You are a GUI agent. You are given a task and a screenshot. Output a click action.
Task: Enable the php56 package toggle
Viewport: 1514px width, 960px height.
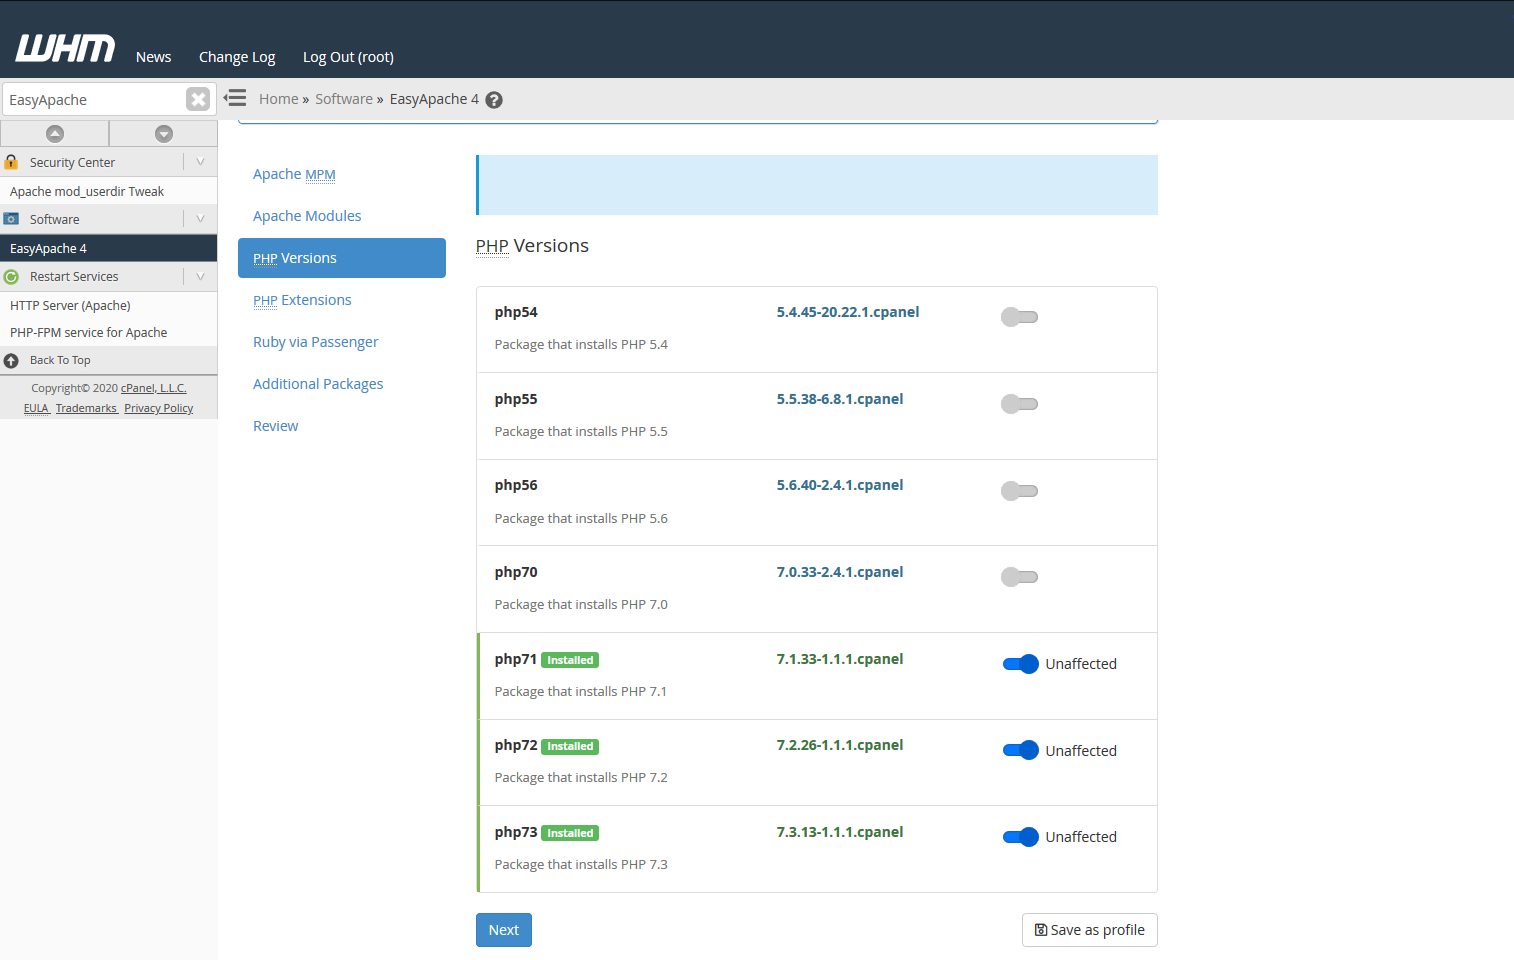(1019, 491)
